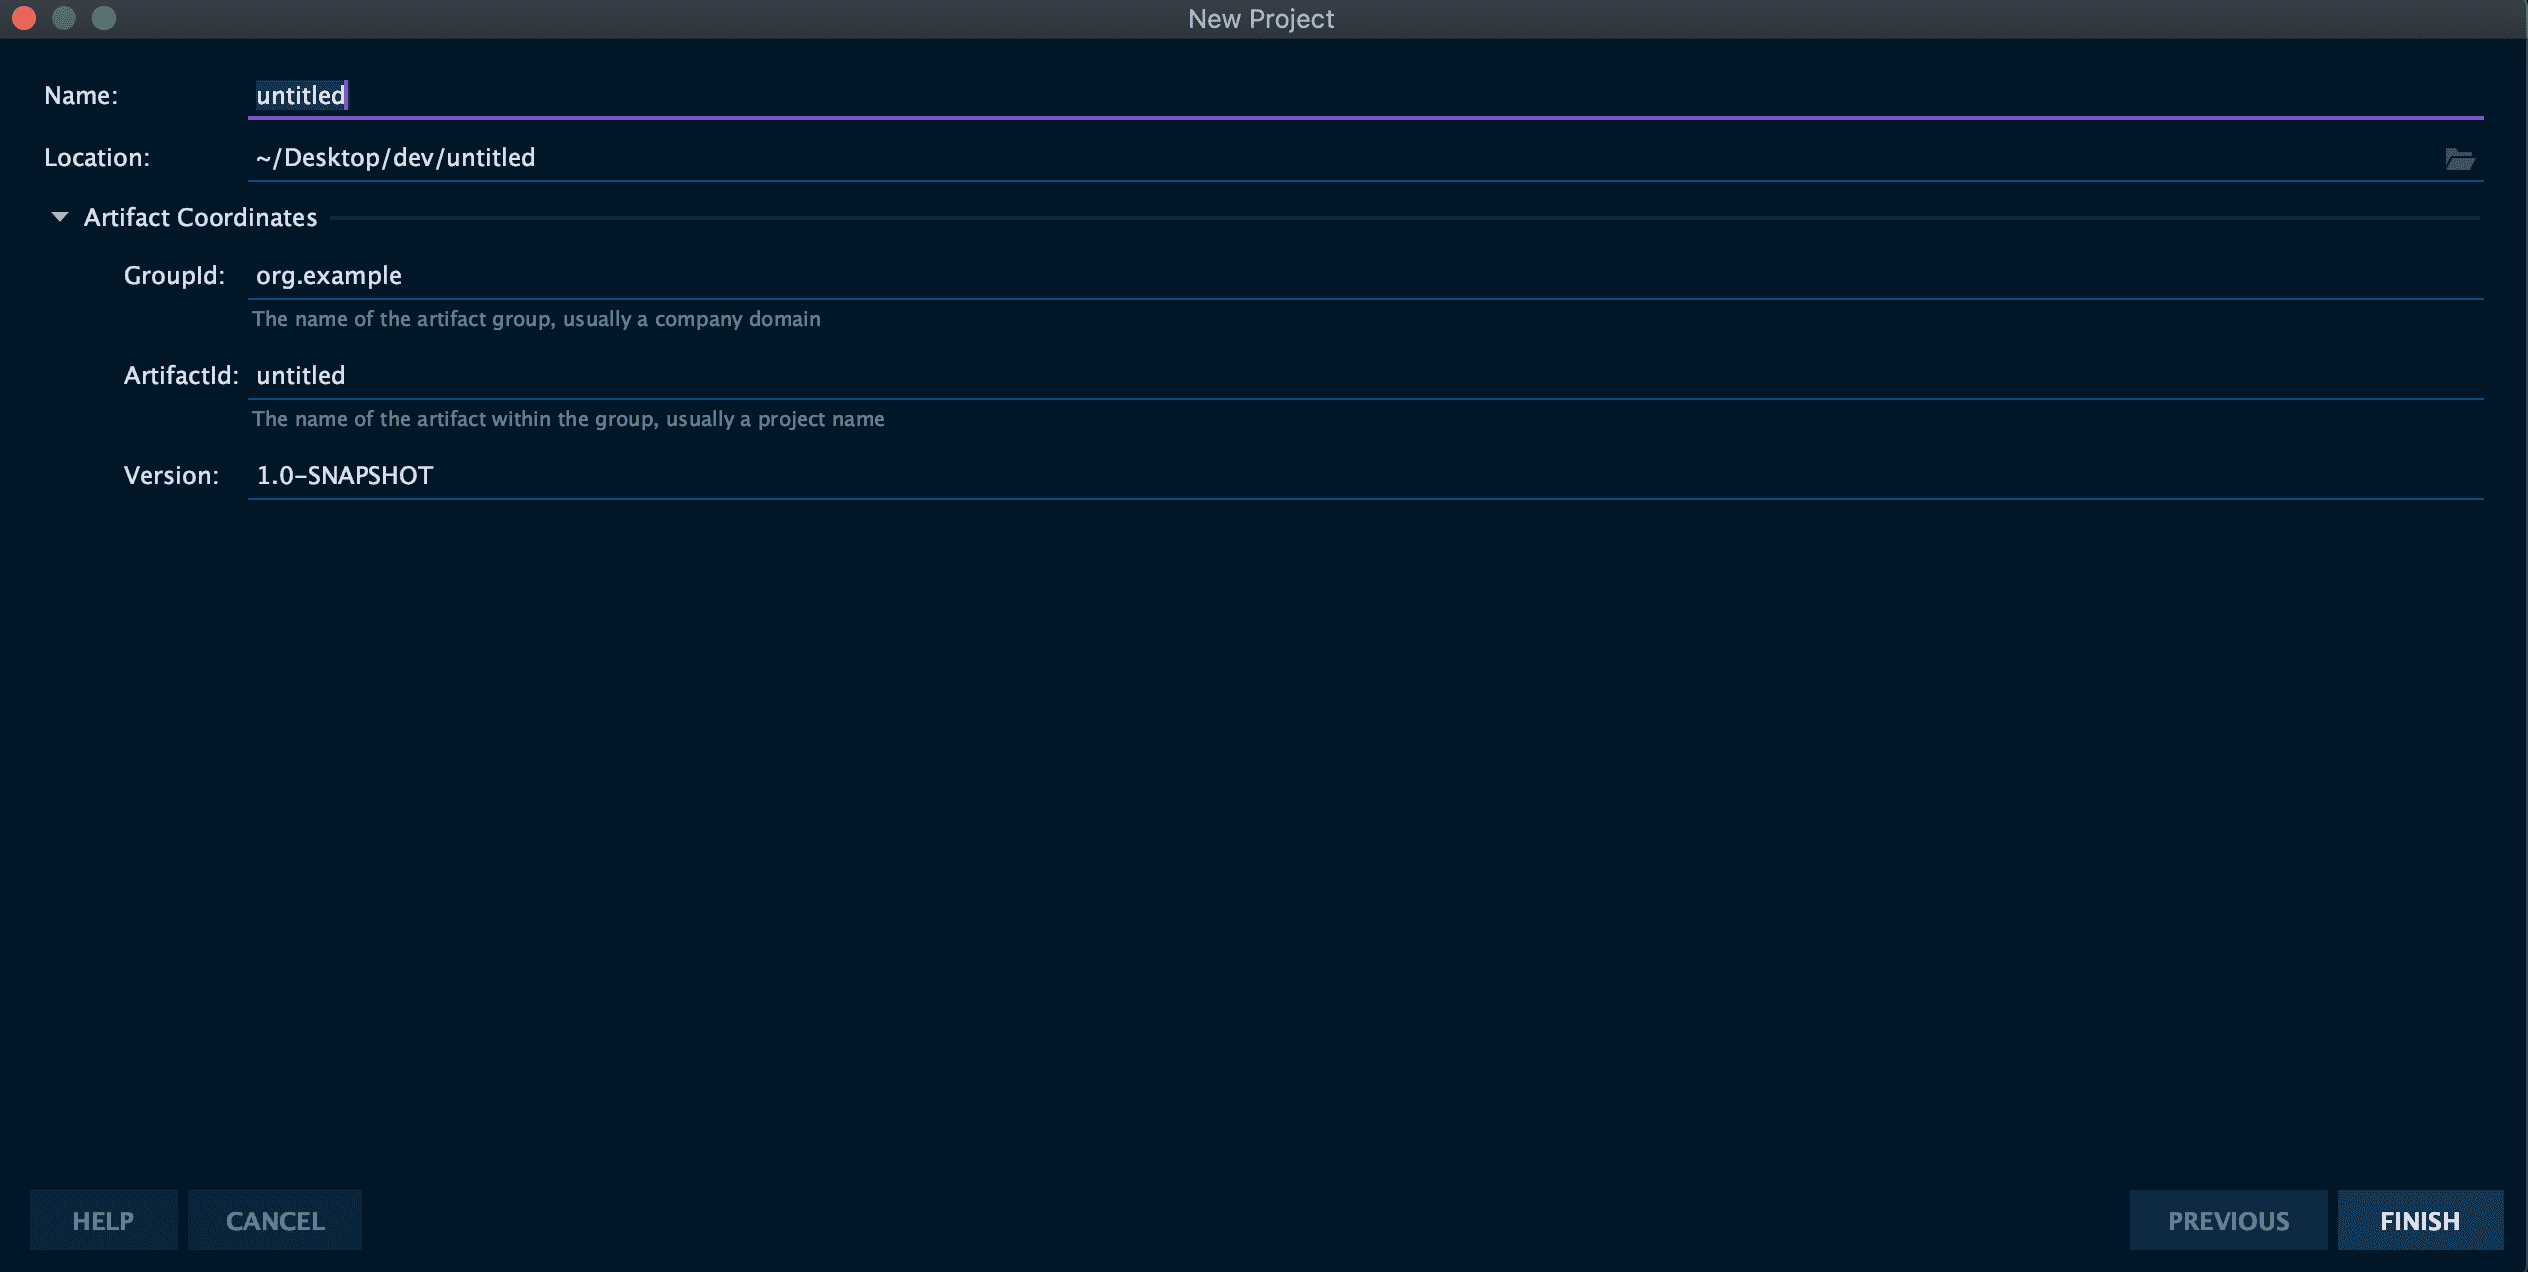The height and width of the screenshot is (1272, 2528).
Task: Click the GroupId label
Action: 174,276
